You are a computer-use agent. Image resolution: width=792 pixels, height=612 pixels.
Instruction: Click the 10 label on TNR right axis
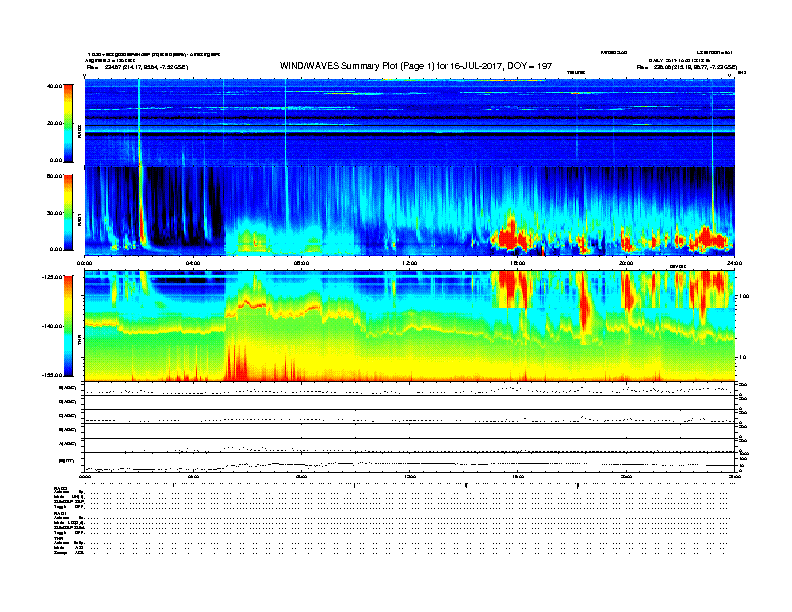pyautogui.click(x=742, y=358)
